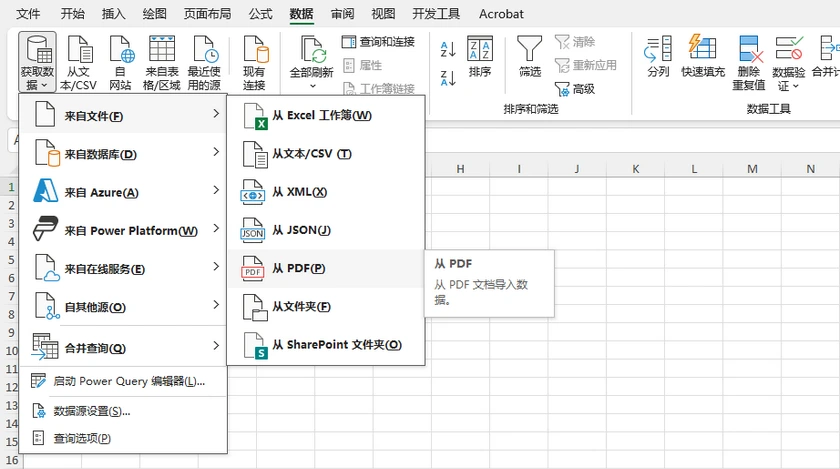Viewport: 840px width, 469px height.
Task: Expand the 合并查询(Q) submenu
Action: coord(123,347)
